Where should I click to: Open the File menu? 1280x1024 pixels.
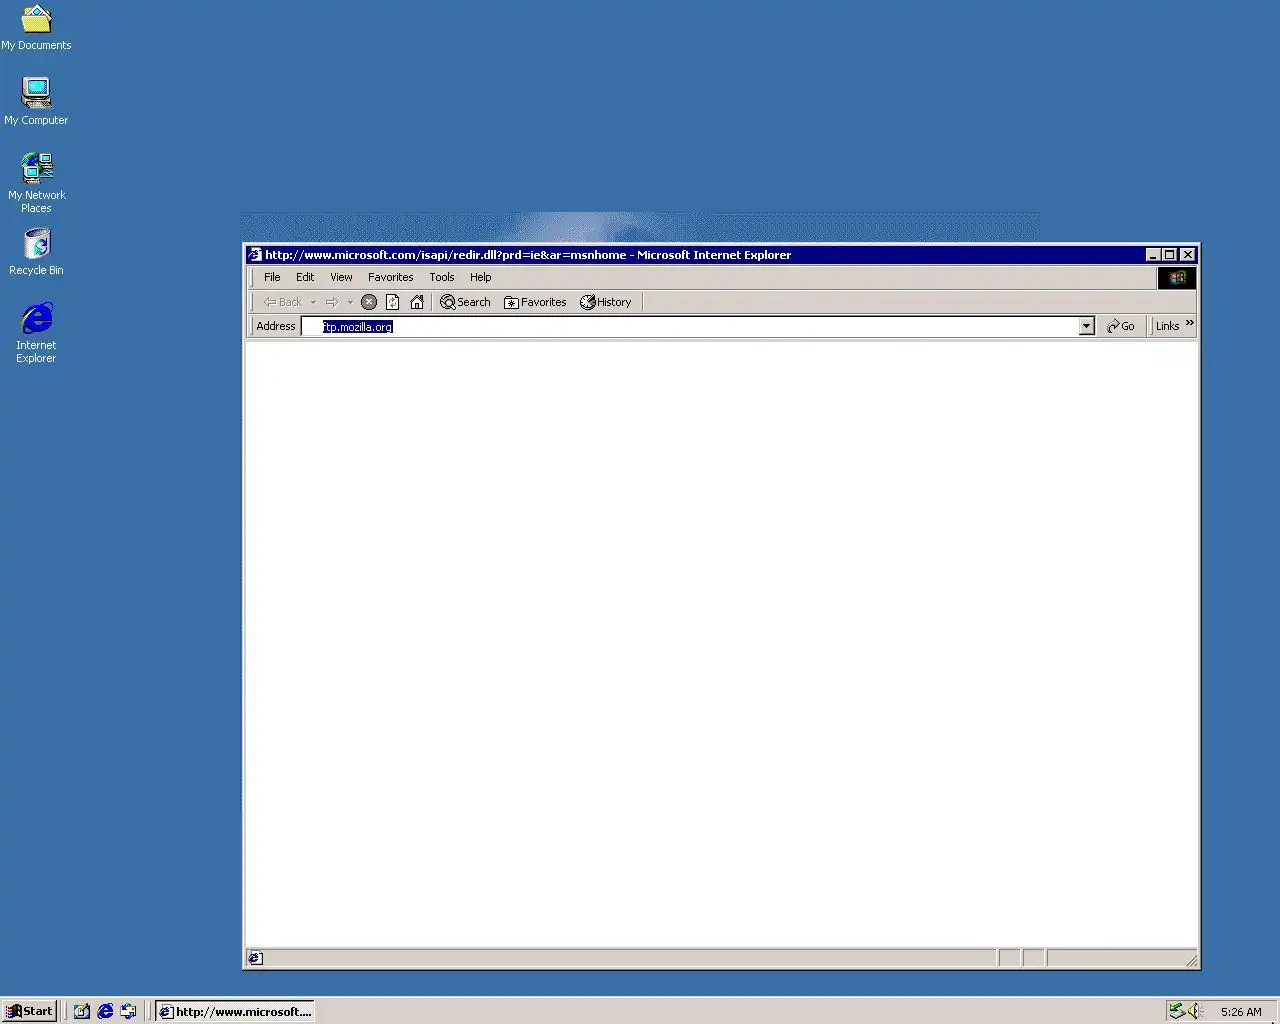(x=272, y=277)
